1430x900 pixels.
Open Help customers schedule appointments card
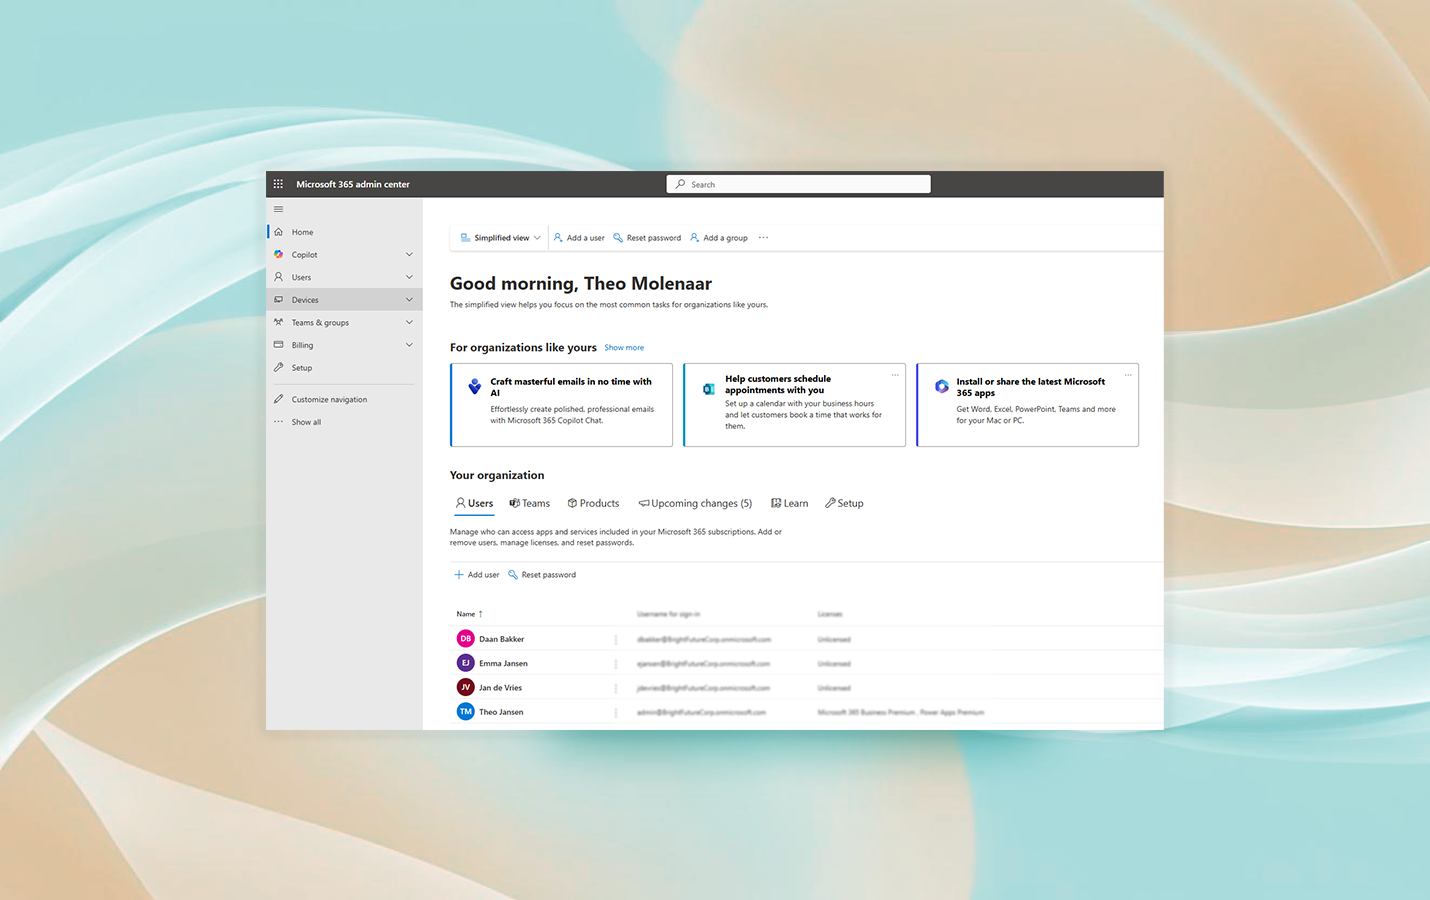[x=794, y=405]
